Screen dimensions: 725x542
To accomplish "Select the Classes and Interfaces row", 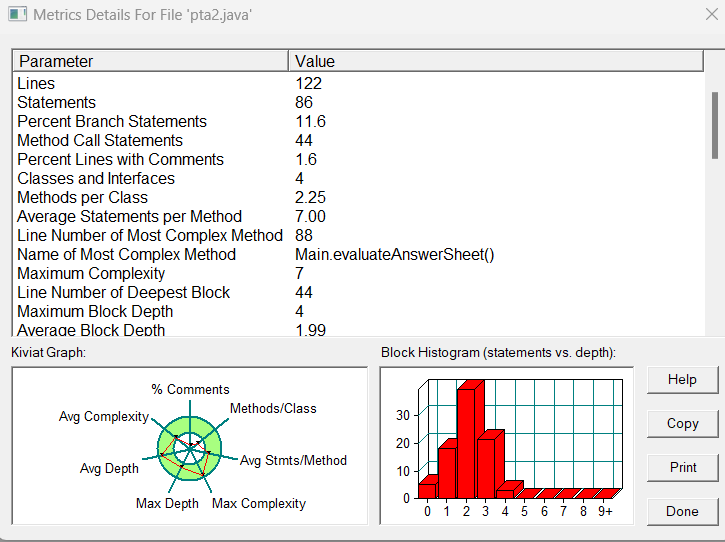I will point(358,178).
